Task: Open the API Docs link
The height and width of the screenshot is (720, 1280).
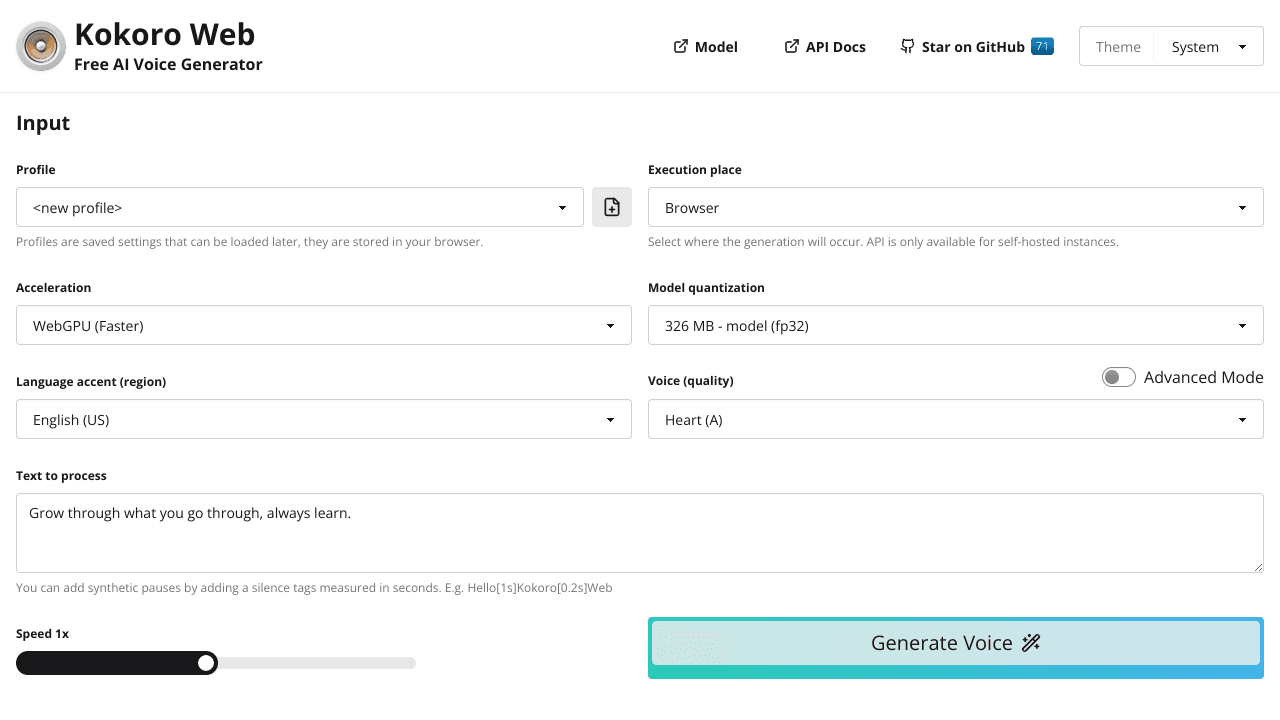Action: point(825,46)
